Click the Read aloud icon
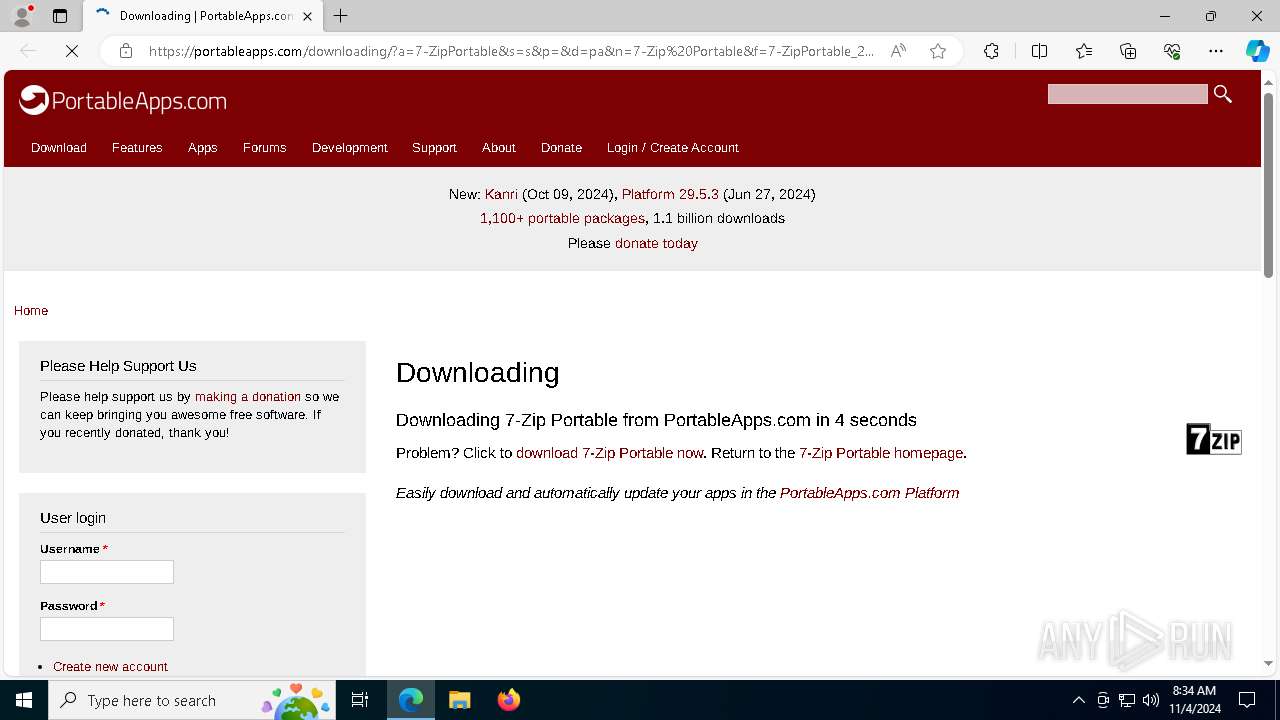 tap(898, 51)
